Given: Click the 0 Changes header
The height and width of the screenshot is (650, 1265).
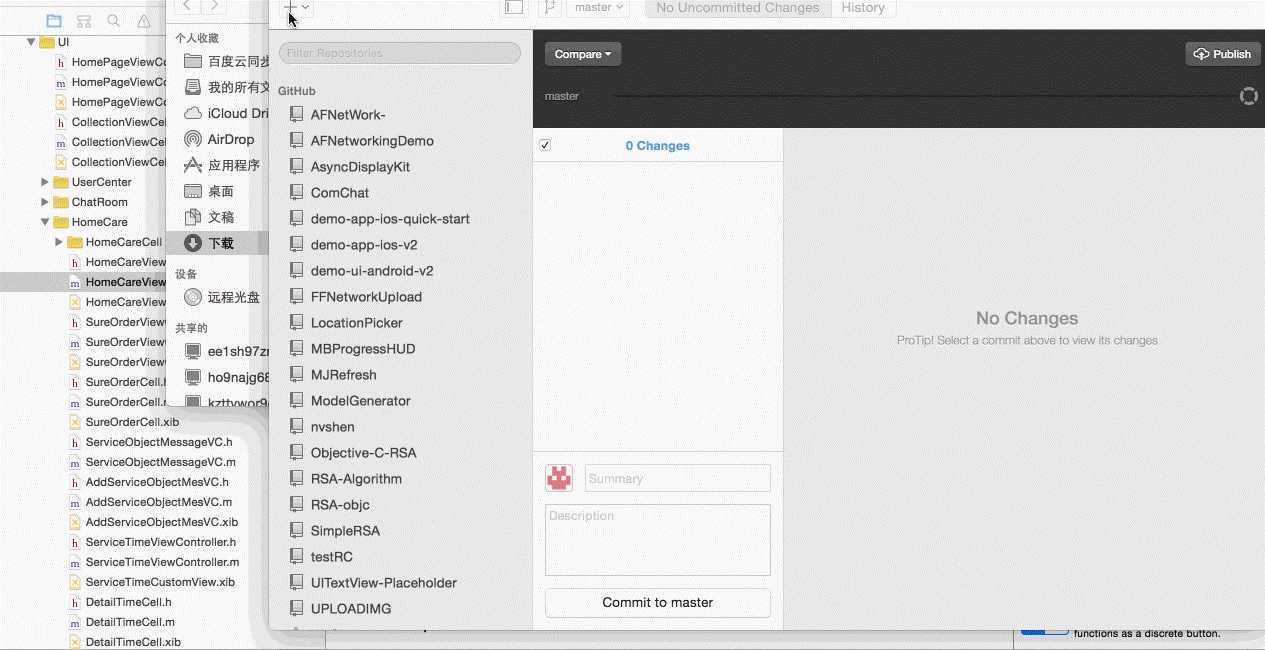Looking at the screenshot, I should click(657, 145).
